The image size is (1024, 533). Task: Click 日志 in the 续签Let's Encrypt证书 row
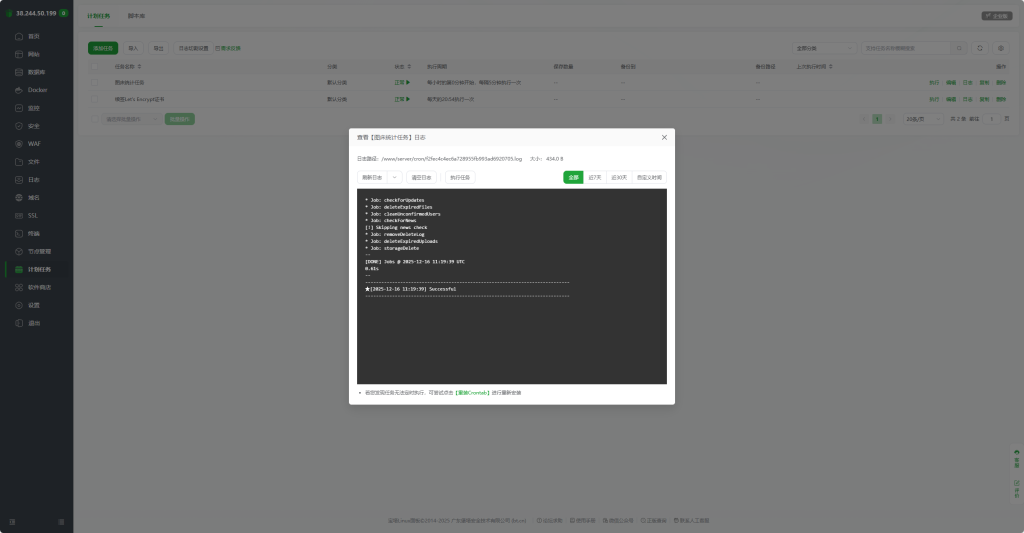tap(968, 99)
